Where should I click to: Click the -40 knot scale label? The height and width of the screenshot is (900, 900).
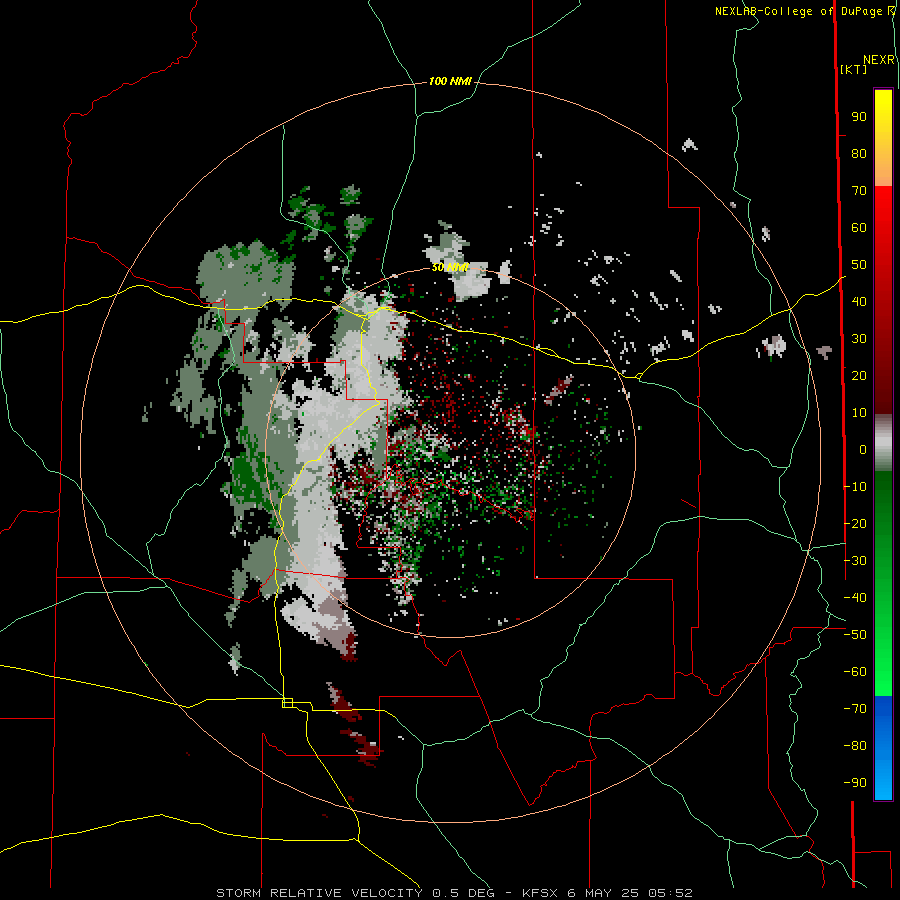coord(855,598)
